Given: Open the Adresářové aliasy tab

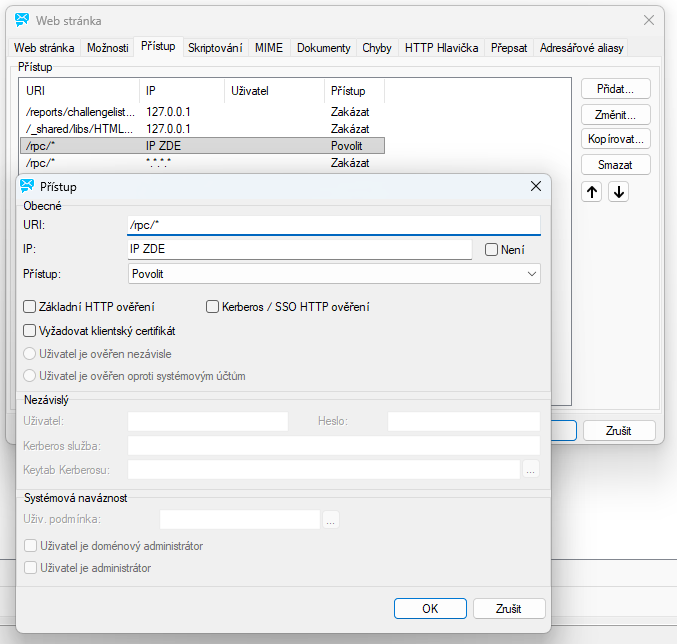Looking at the screenshot, I should (581, 47).
